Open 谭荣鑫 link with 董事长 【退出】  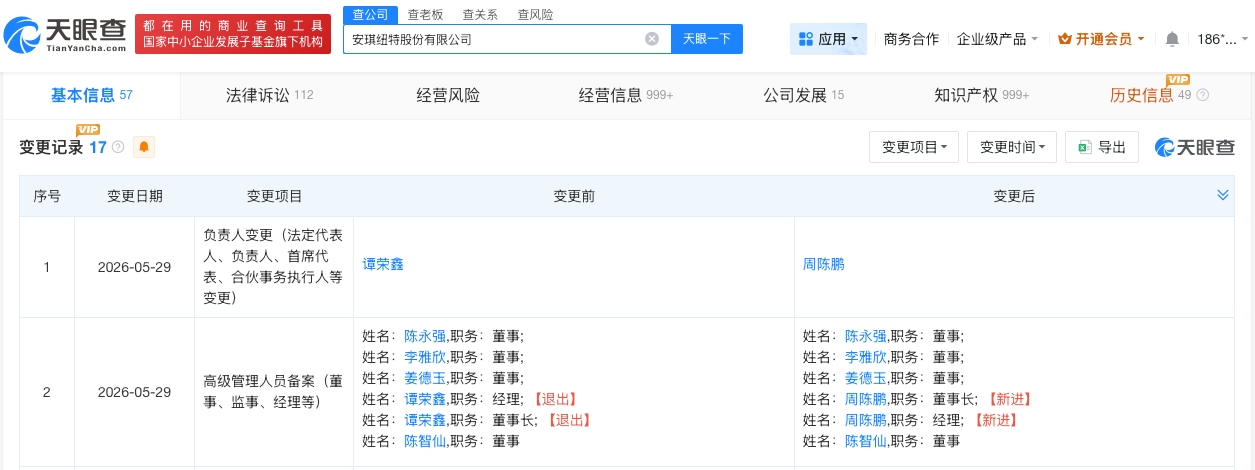click(x=424, y=420)
